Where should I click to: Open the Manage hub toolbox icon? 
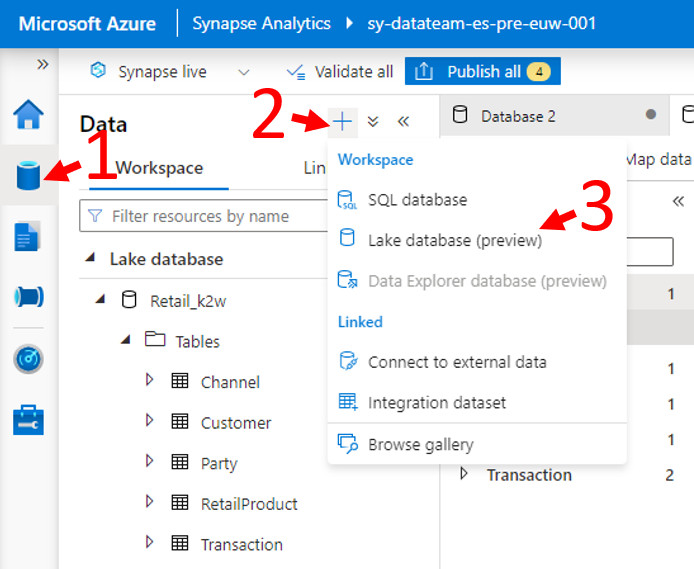pyautogui.click(x=28, y=420)
